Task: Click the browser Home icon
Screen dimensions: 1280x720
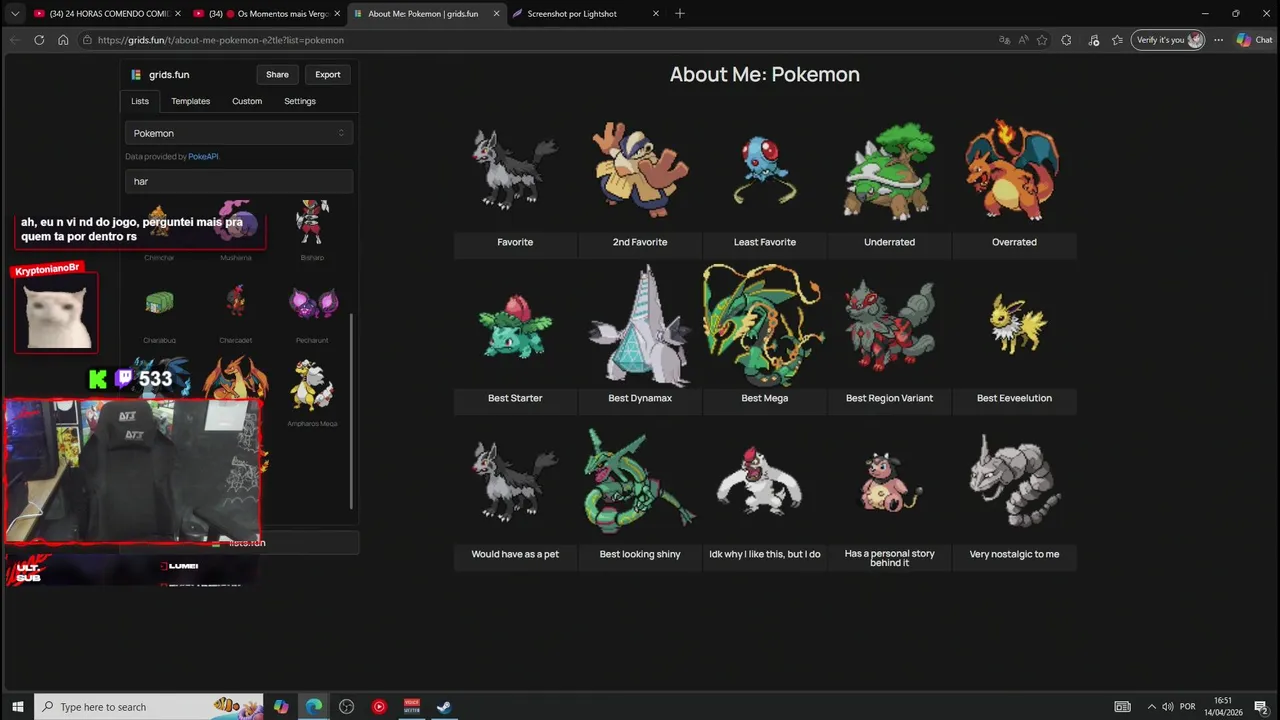Action: [63, 40]
